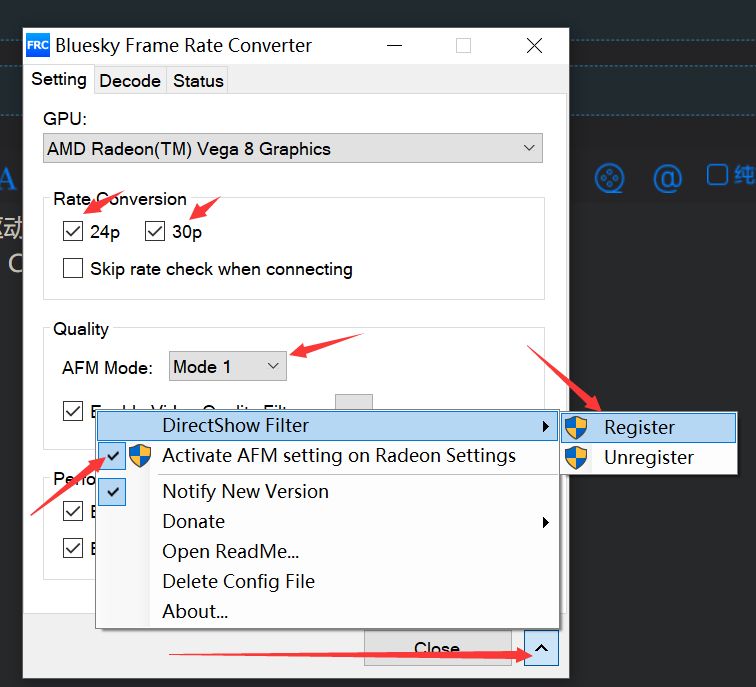The height and width of the screenshot is (687, 756).
Task: Click the FRC app icon in title bar
Action: click(x=37, y=46)
